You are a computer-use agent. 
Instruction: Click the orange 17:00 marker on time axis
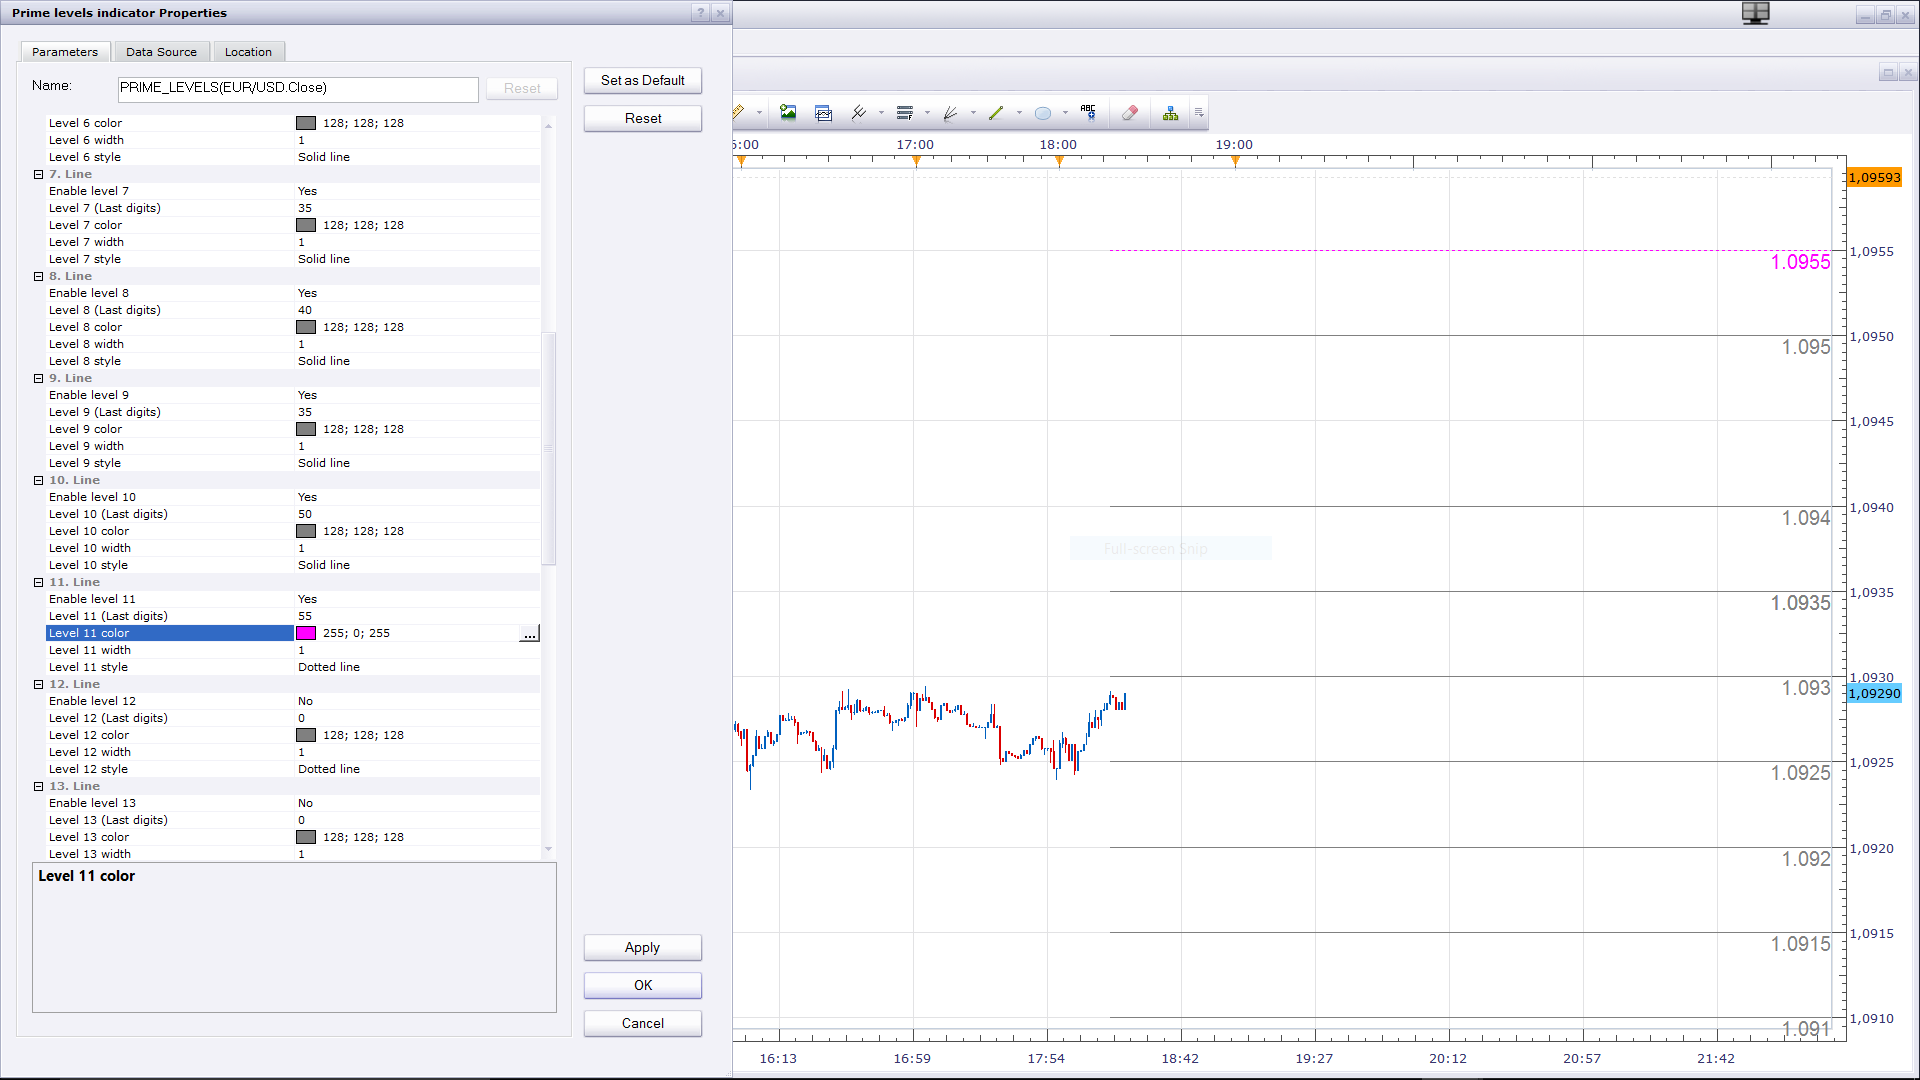point(916,161)
